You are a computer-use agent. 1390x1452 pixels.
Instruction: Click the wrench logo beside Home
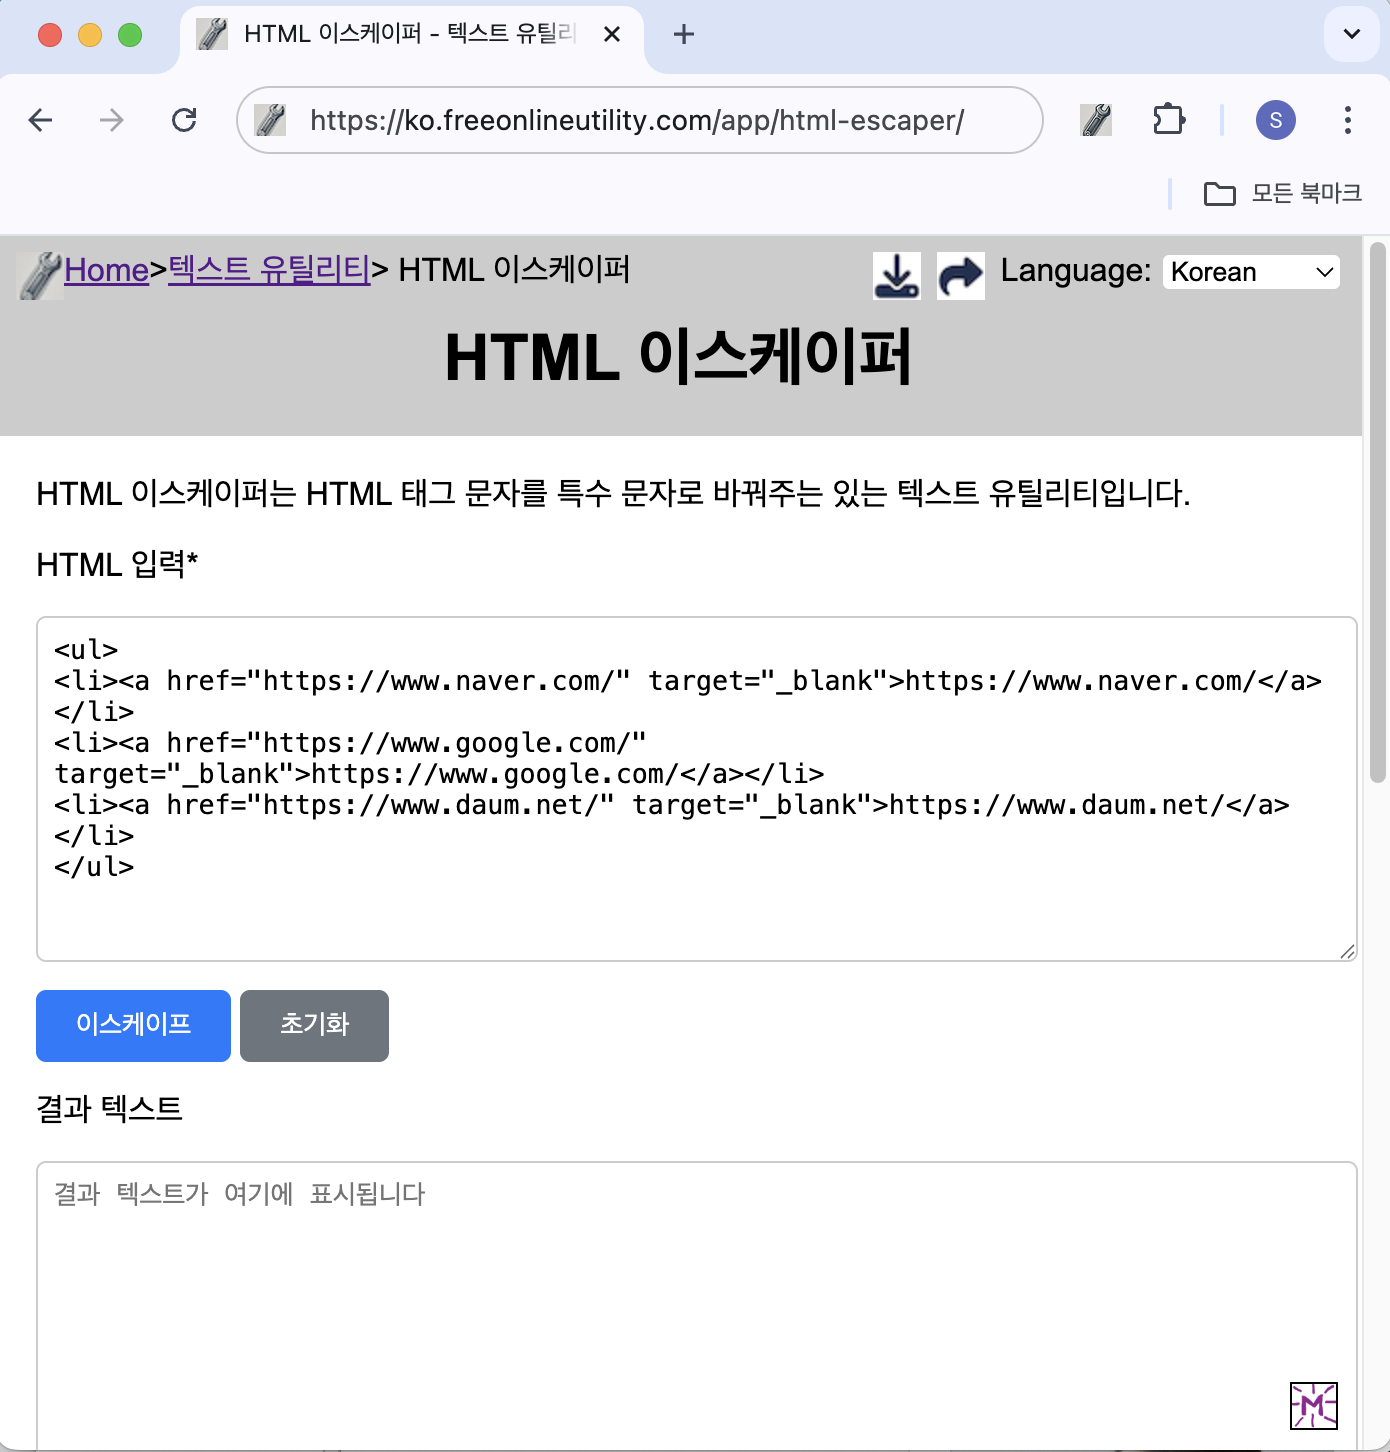pos(40,276)
